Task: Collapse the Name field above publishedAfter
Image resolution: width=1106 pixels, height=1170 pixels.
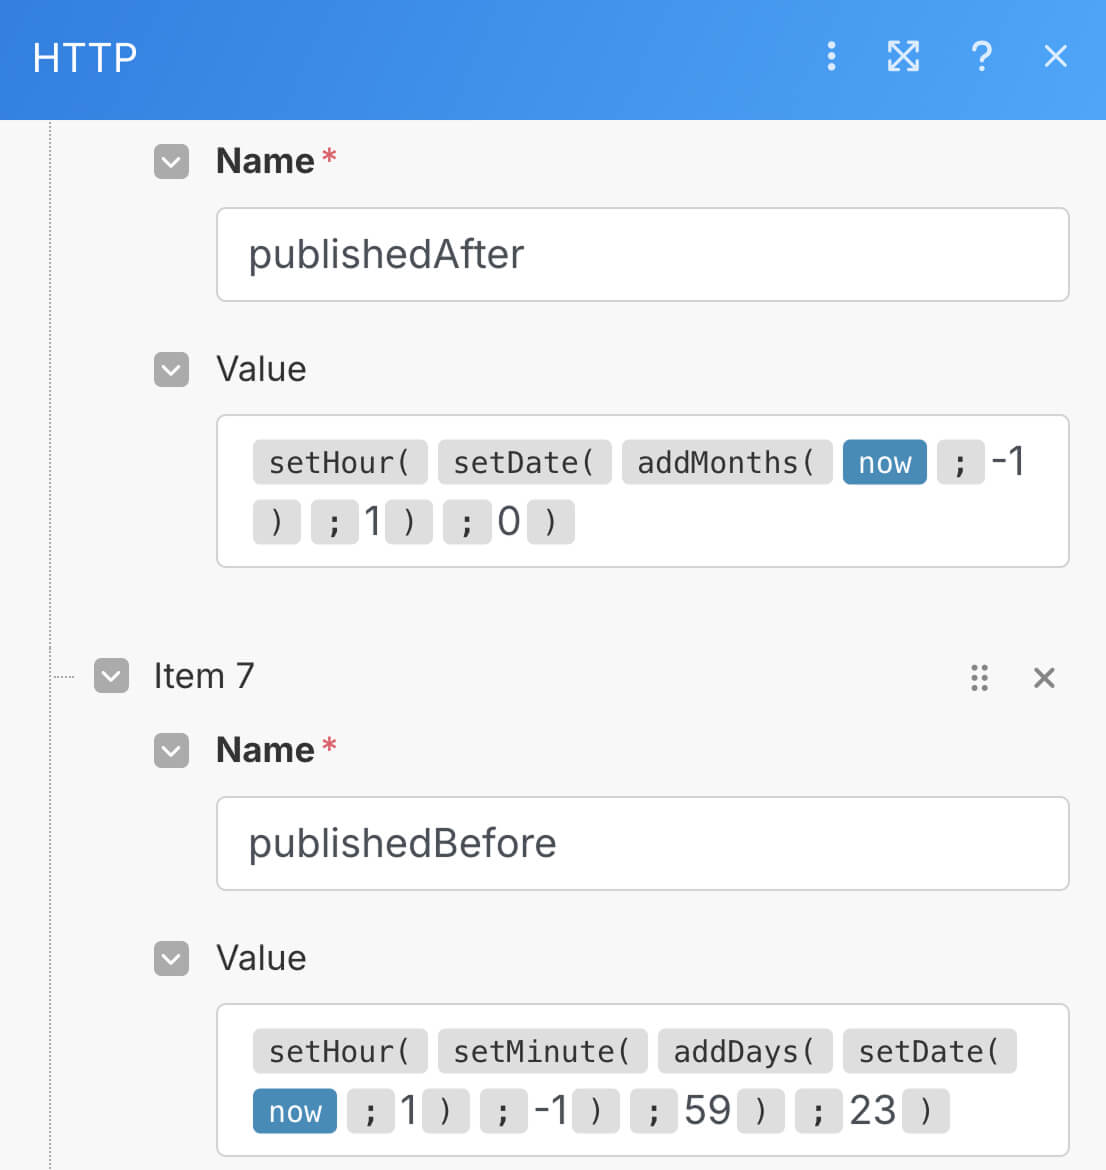Action: 172,161
